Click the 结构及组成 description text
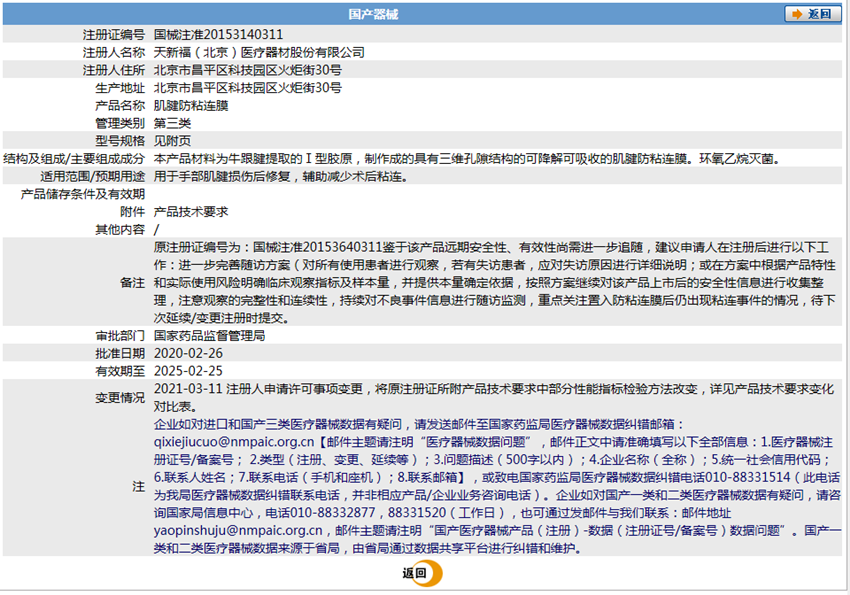The height and width of the screenshot is (595, 850). pos(467,159)
